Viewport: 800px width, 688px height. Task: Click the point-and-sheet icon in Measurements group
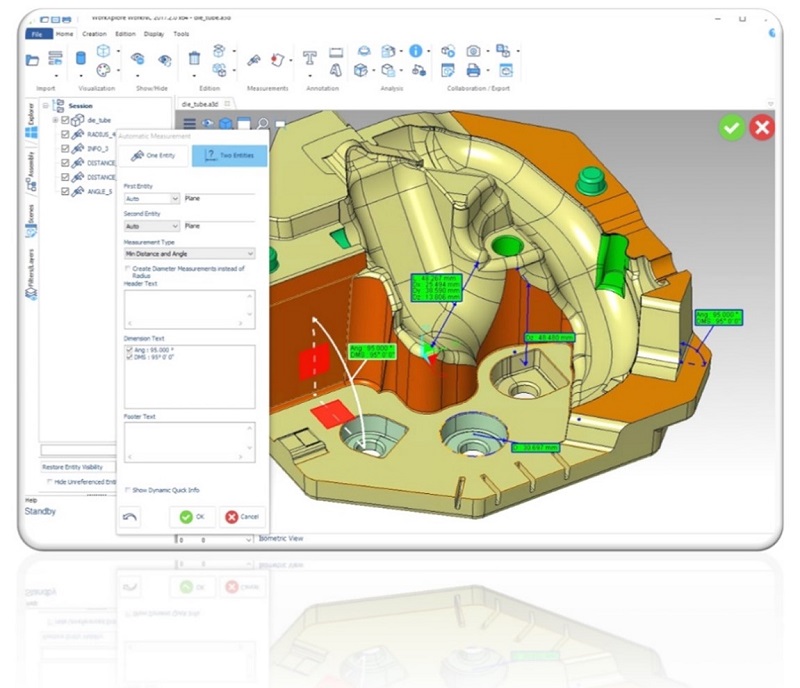tap(277, 60)
